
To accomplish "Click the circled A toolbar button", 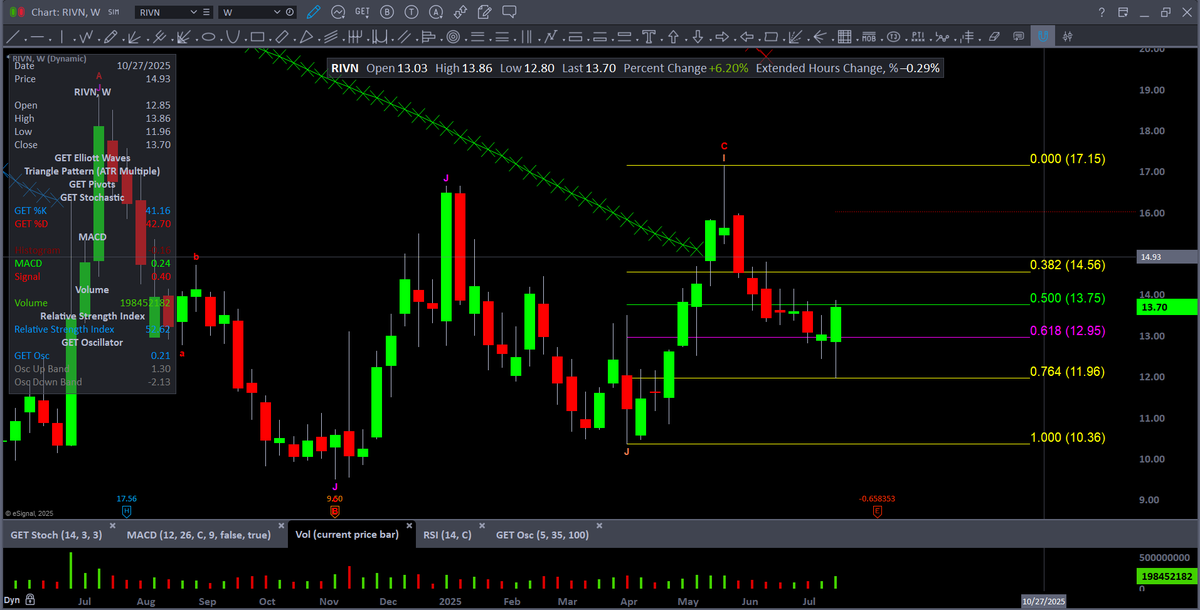I will (436, 12).
